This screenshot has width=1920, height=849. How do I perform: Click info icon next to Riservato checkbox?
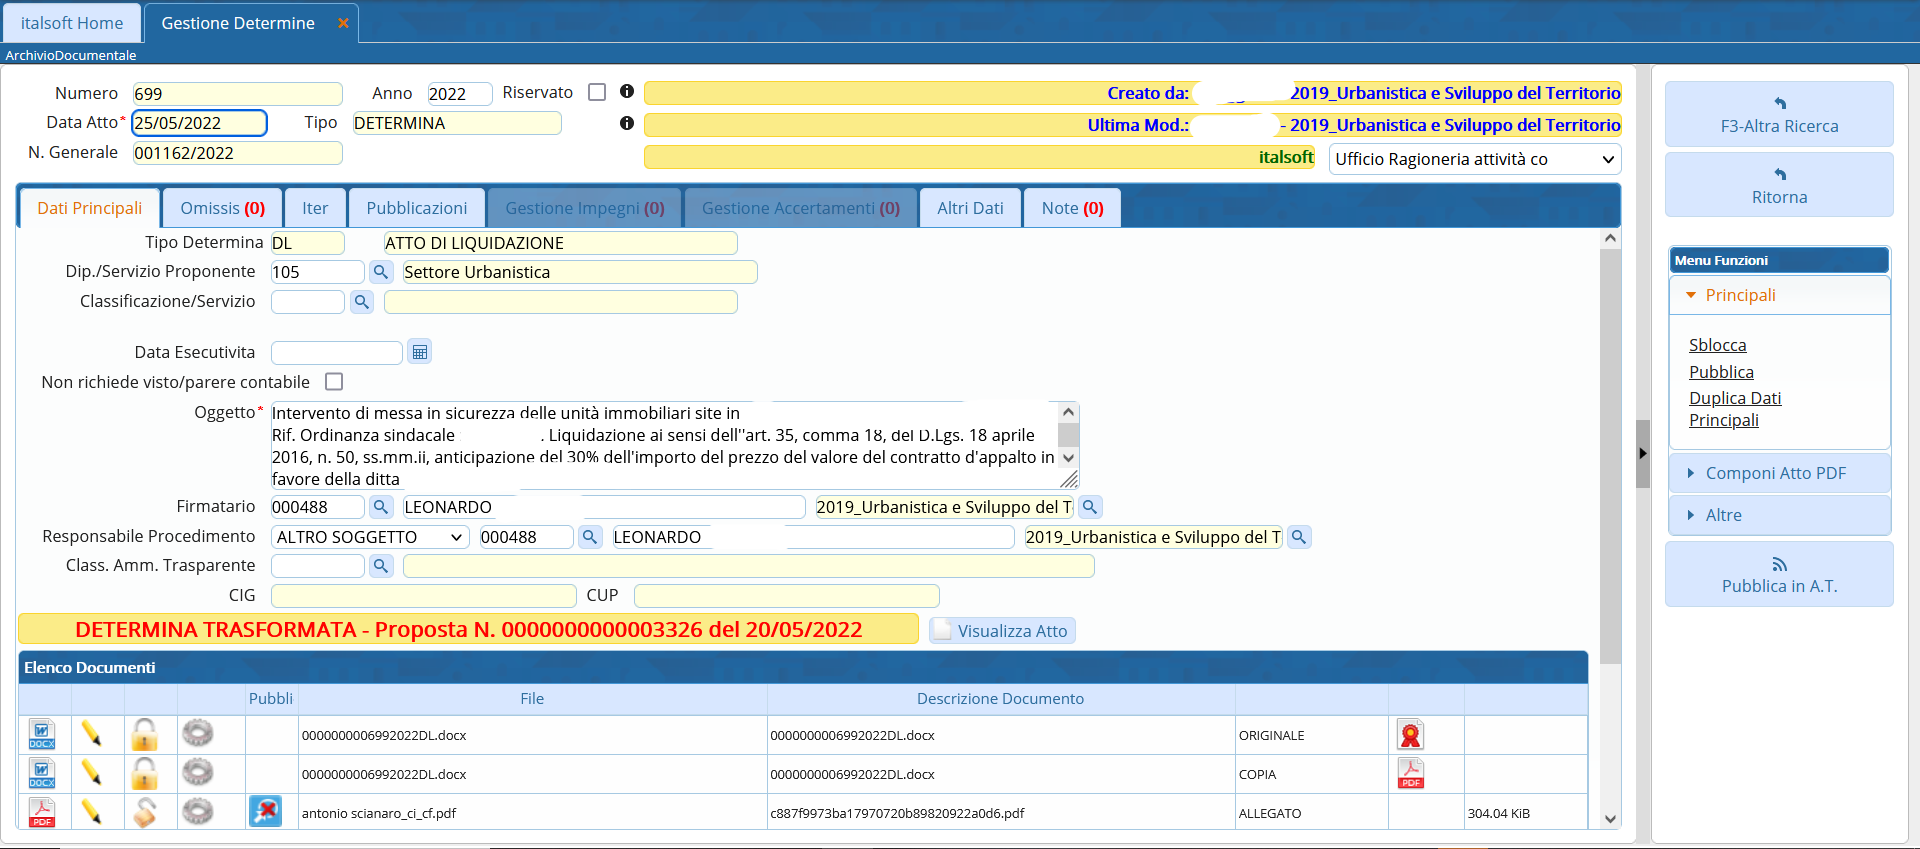[x=627, y=92]
